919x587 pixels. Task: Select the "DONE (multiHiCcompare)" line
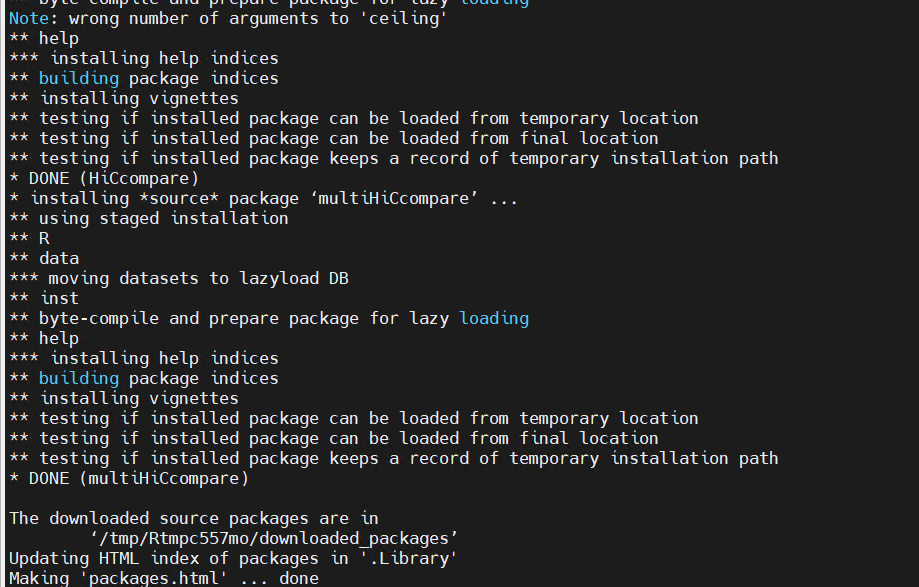pos(129,478)
